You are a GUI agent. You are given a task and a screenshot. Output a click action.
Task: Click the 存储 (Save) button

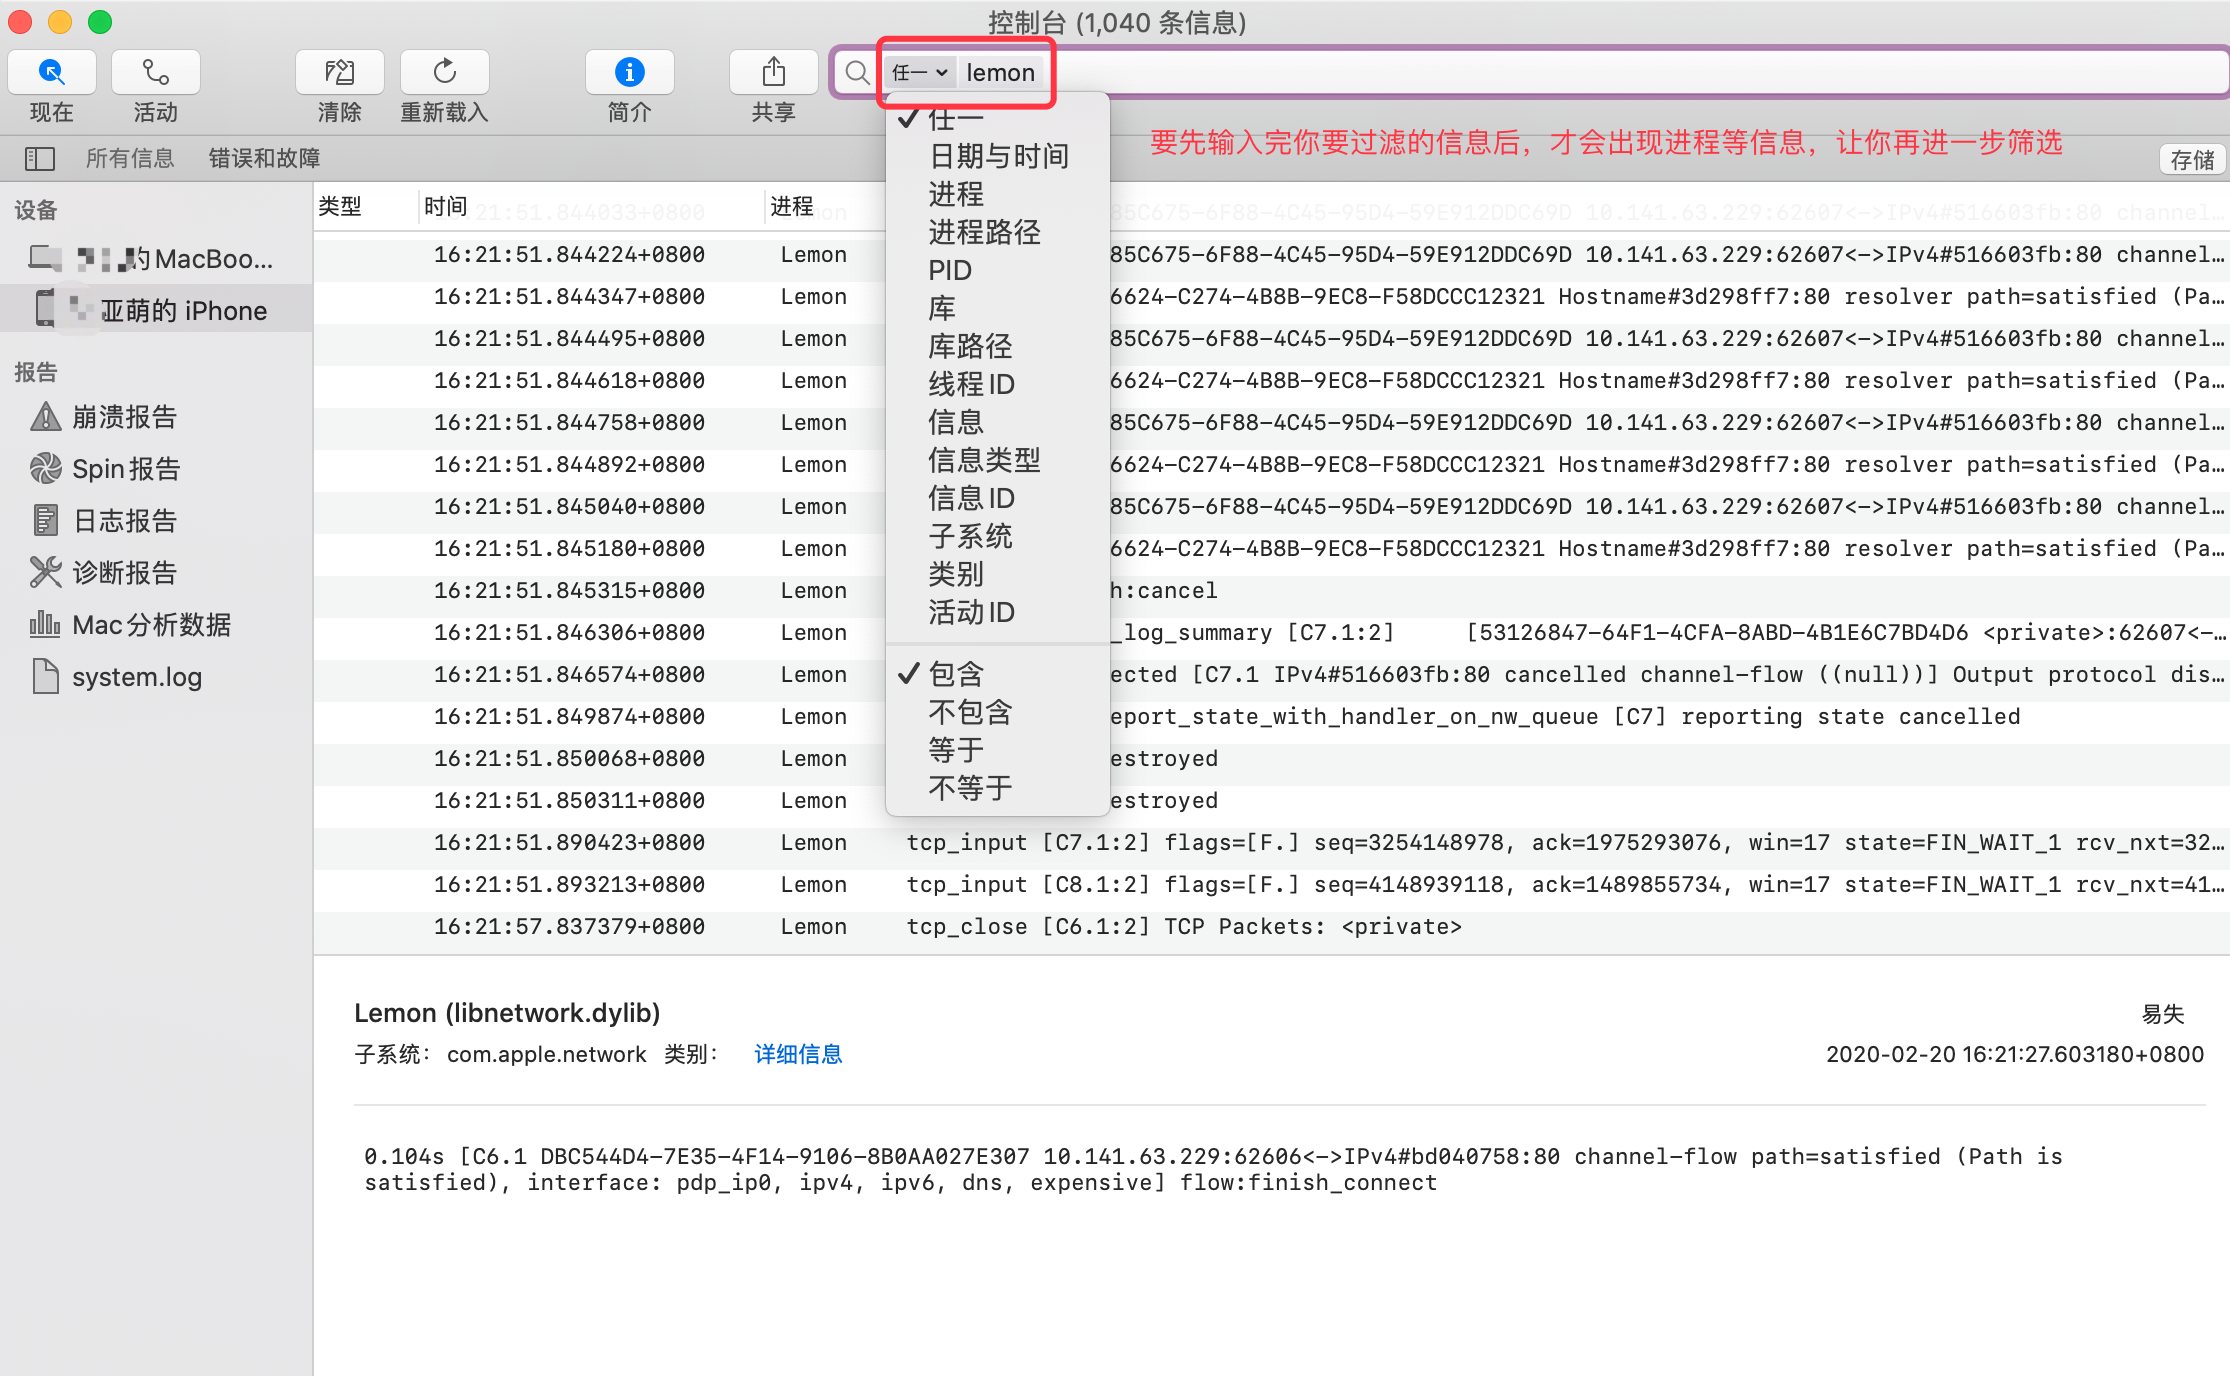coord(2192,160)
